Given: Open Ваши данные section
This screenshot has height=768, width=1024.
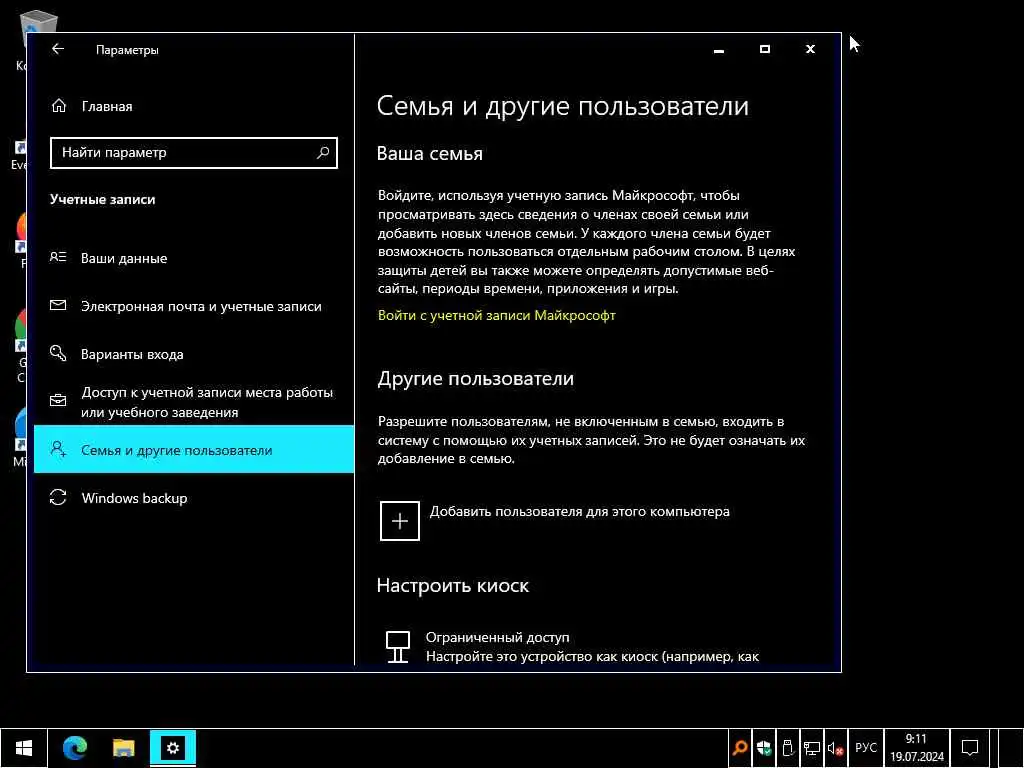Looking at the screenshot, I should coord(194,258).
